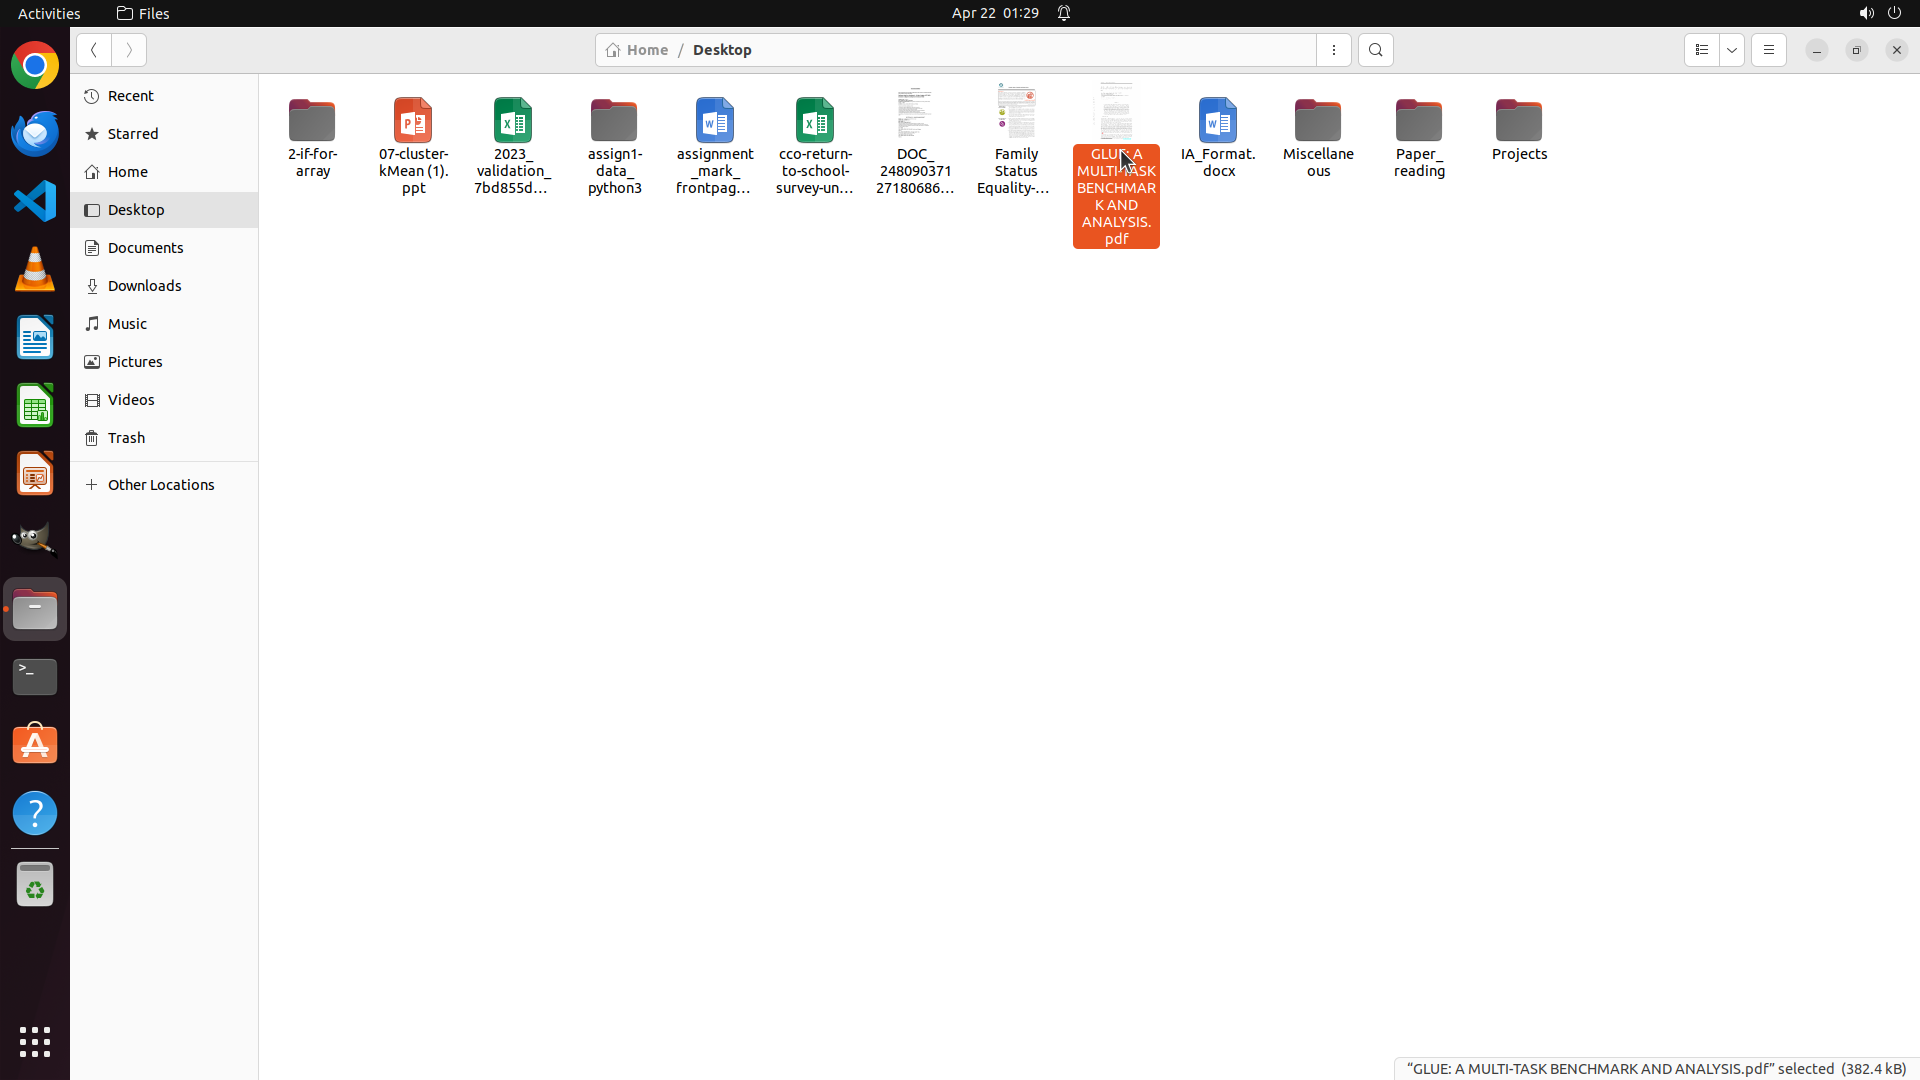Select the Family Status Equality PDF thumbnail
Viewport: 1920px width, 1080px height.
tap(1016, 112)
